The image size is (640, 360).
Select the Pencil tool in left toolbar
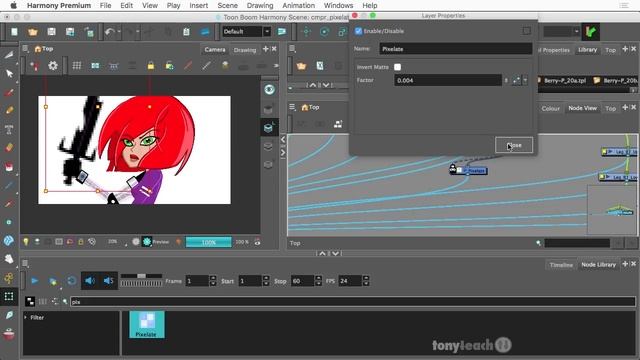[9, 110]
